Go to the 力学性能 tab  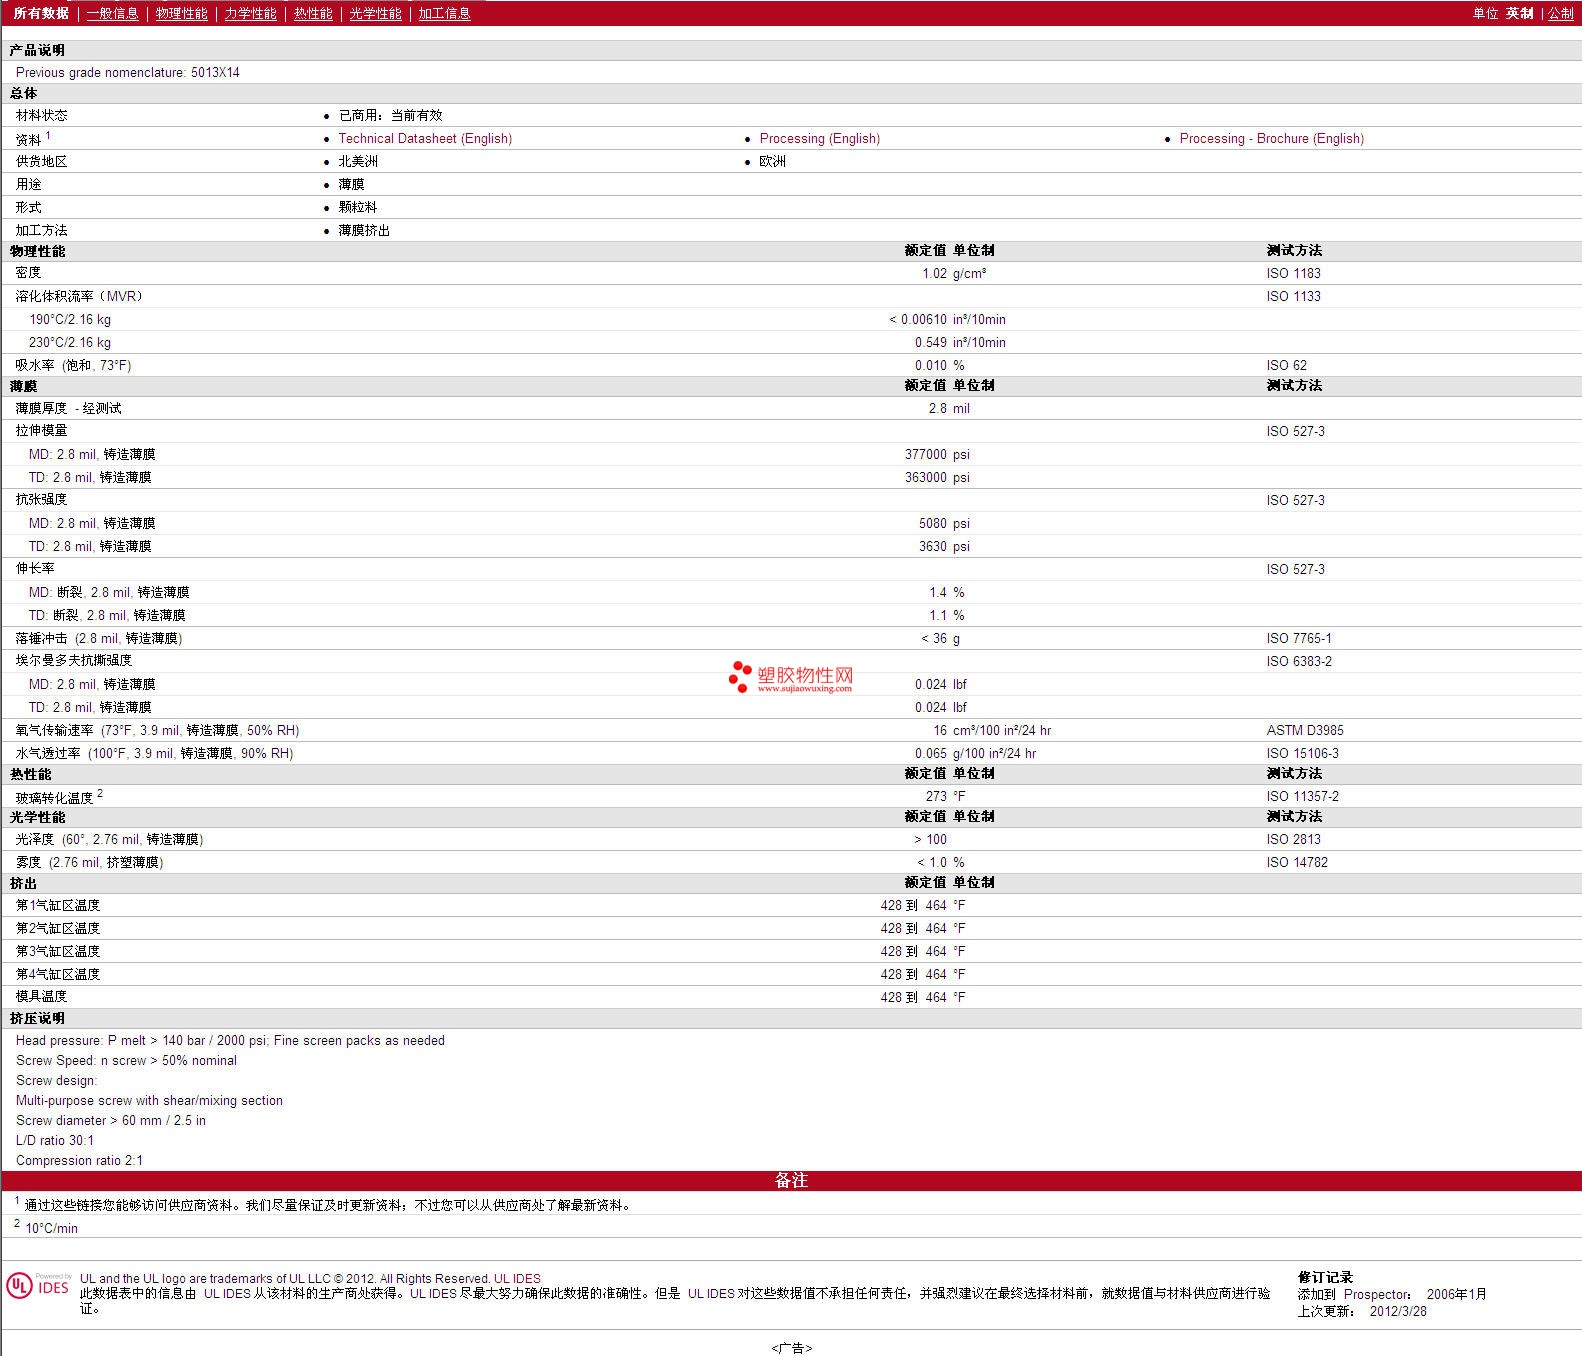(250, 13)
